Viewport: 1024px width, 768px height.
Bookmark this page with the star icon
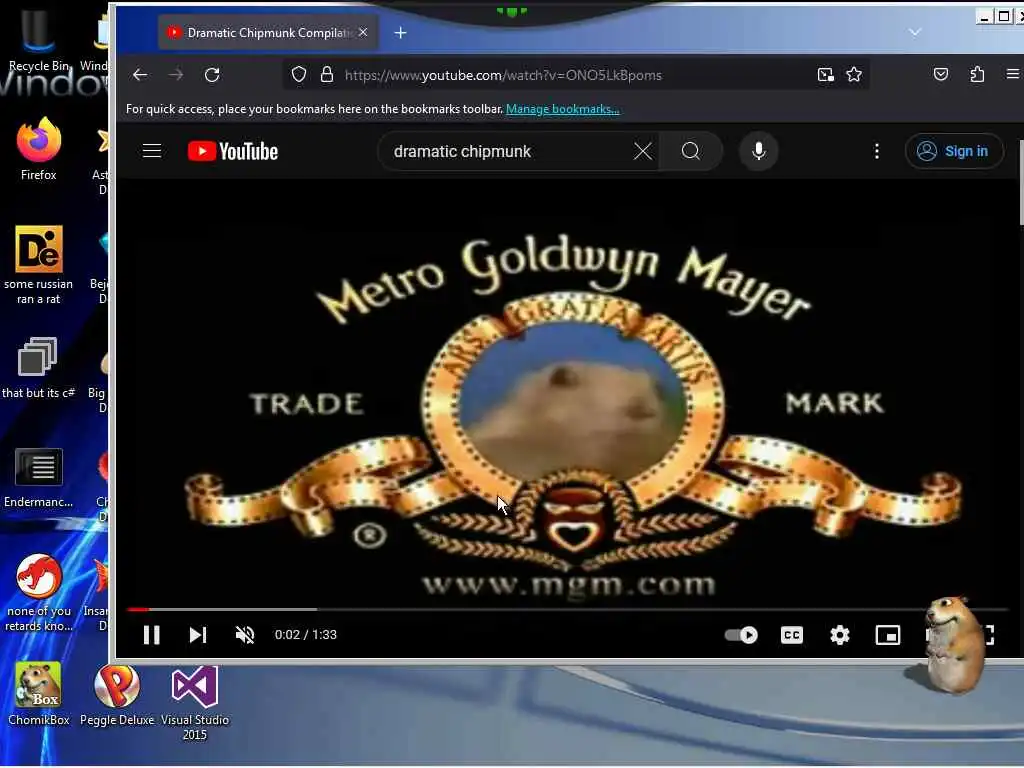coord(854,74)
